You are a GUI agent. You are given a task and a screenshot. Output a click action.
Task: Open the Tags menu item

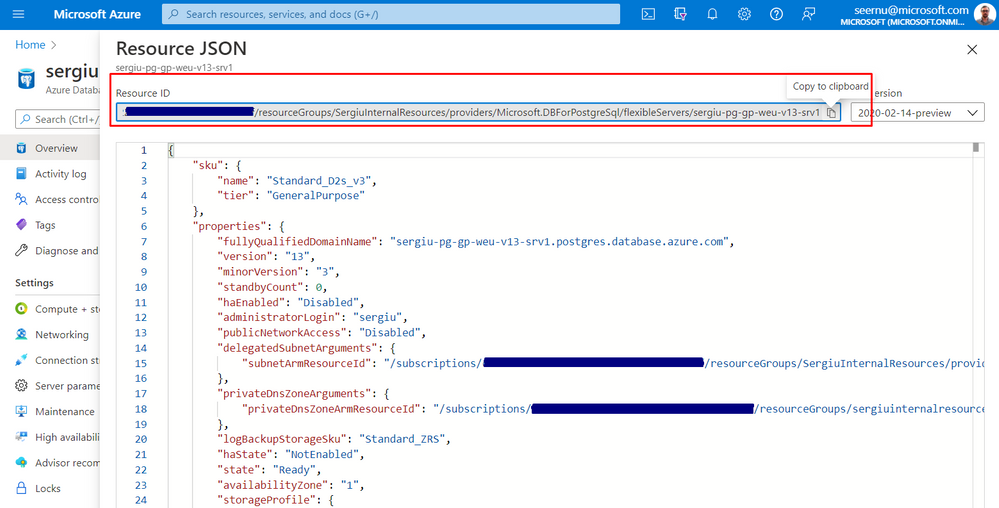click(45, 225)
